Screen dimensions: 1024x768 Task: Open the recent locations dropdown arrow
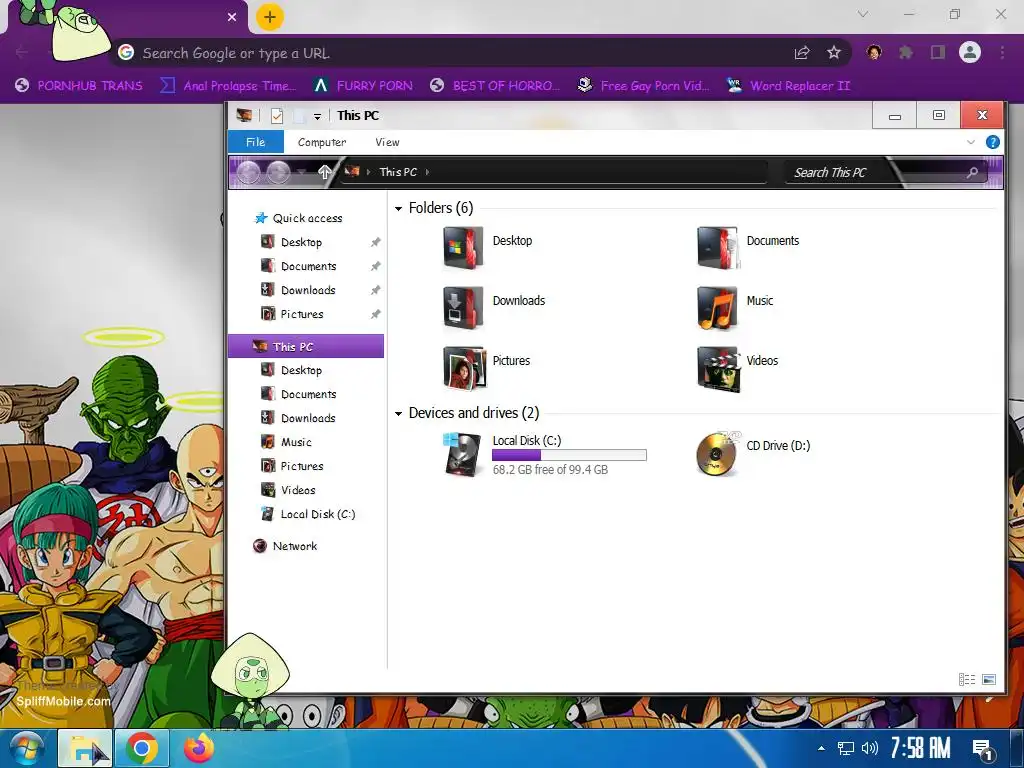[301, 172]
